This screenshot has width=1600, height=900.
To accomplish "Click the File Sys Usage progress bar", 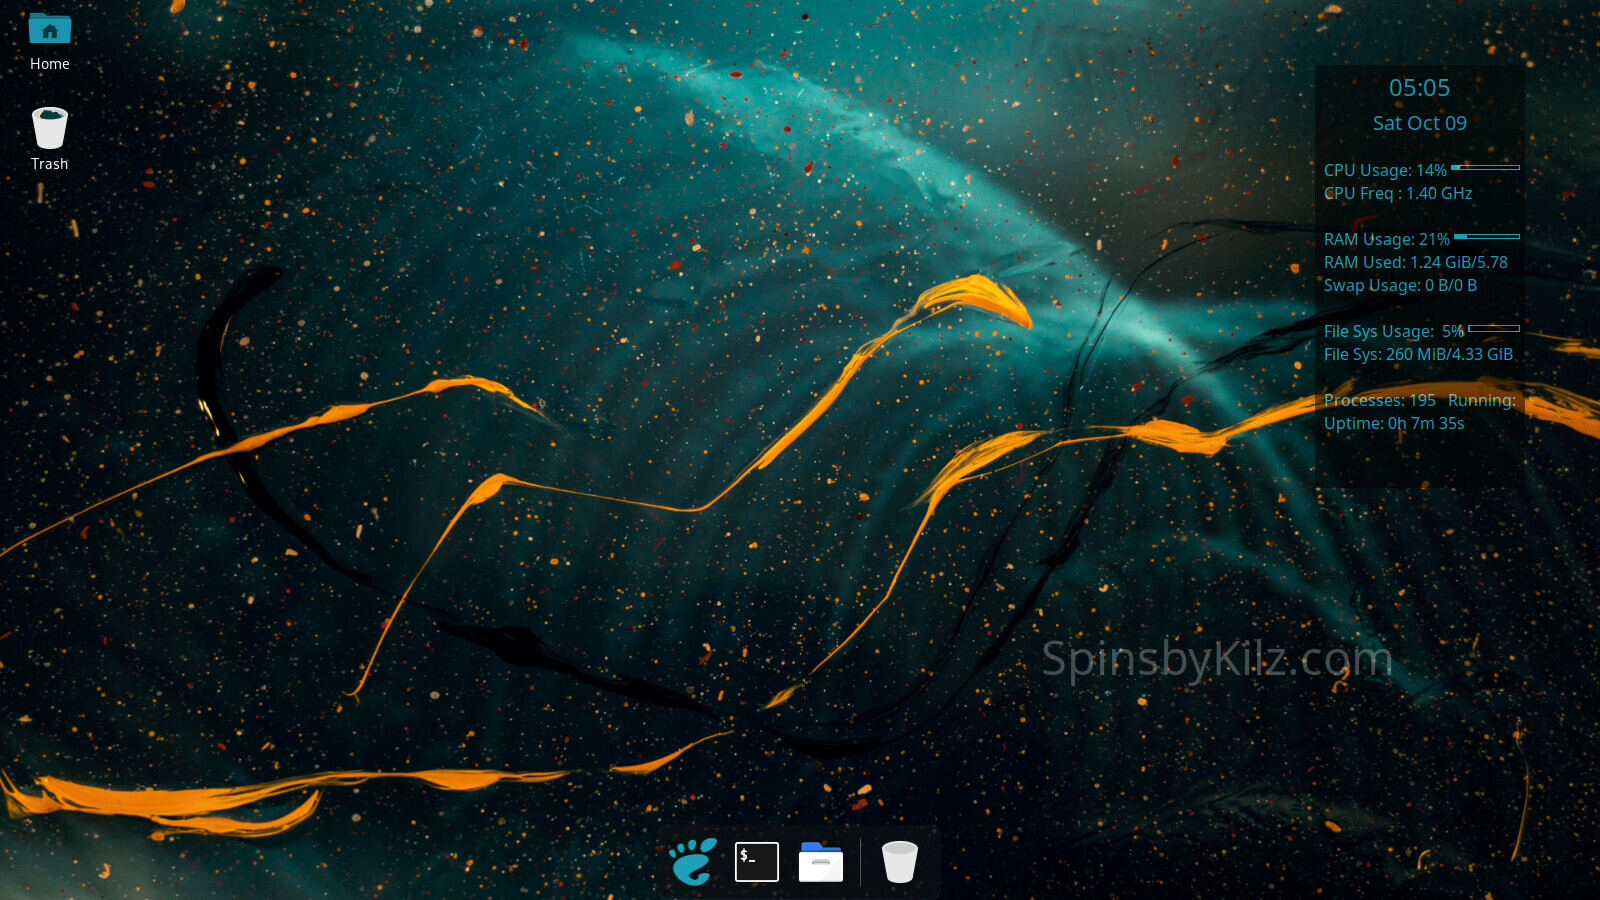I will tap(1494, 329).
